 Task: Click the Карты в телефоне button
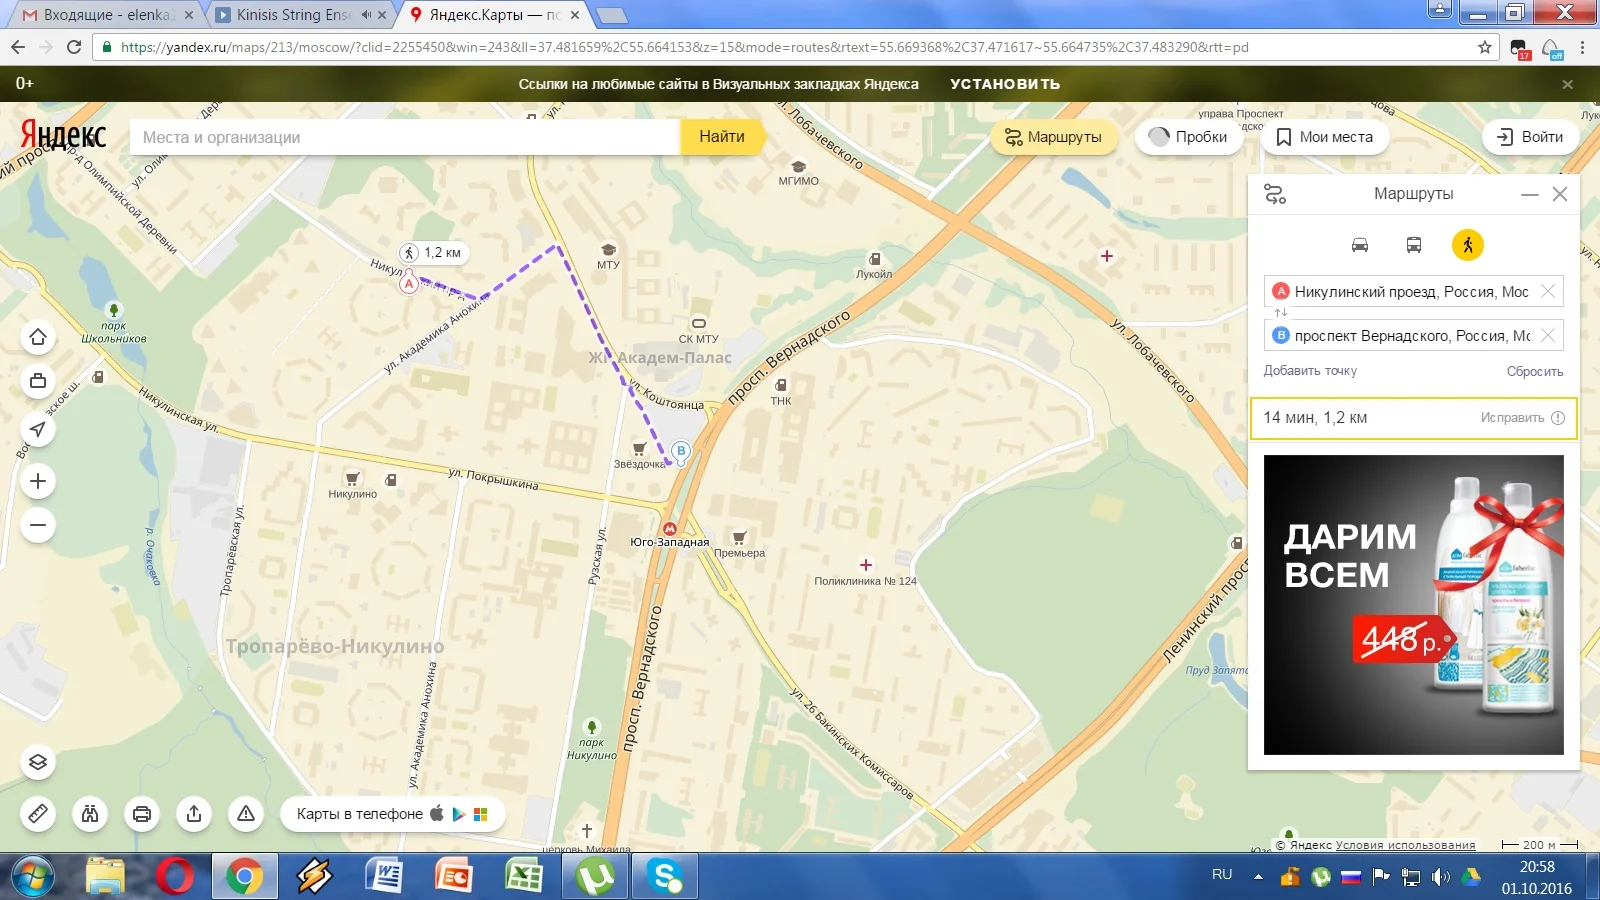tap(392, 814)
